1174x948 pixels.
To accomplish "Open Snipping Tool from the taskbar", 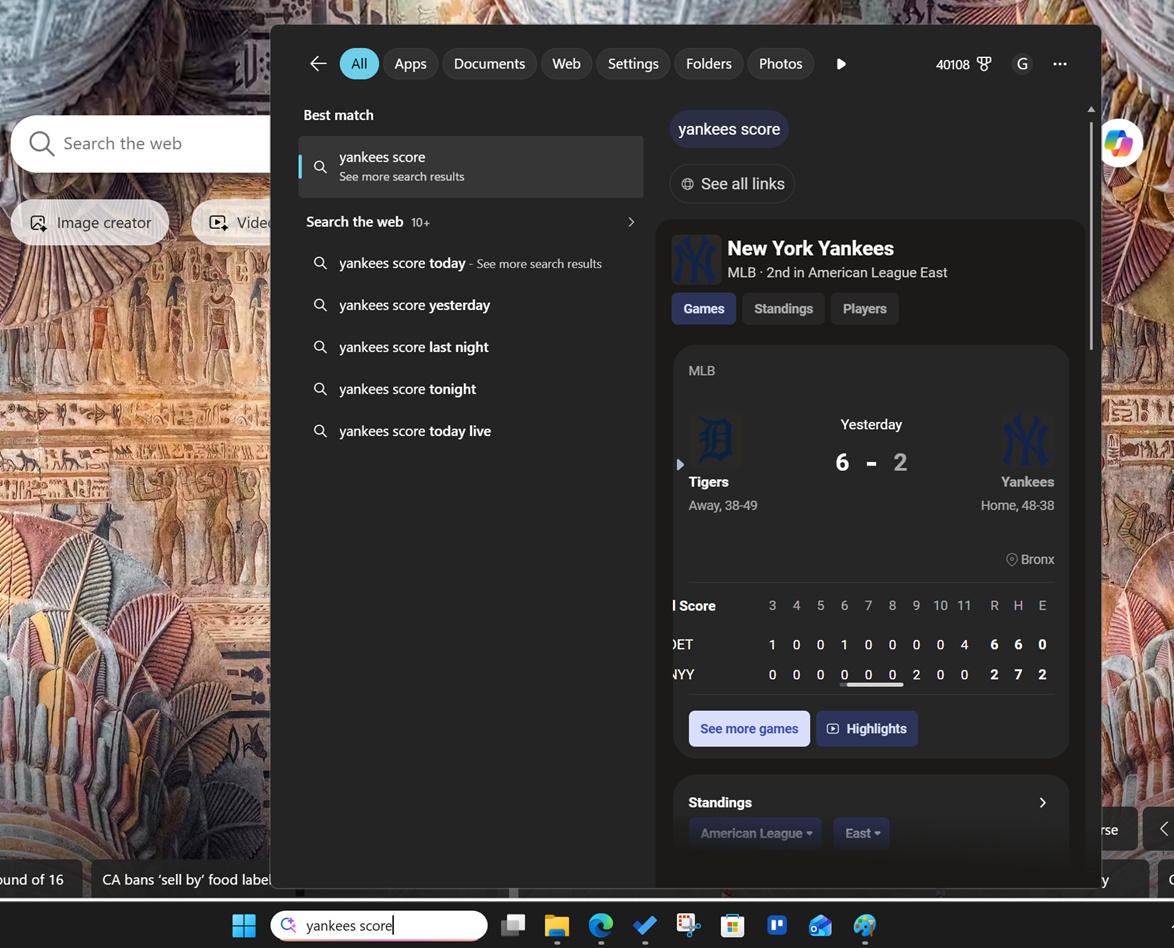I will click(688, 926).
